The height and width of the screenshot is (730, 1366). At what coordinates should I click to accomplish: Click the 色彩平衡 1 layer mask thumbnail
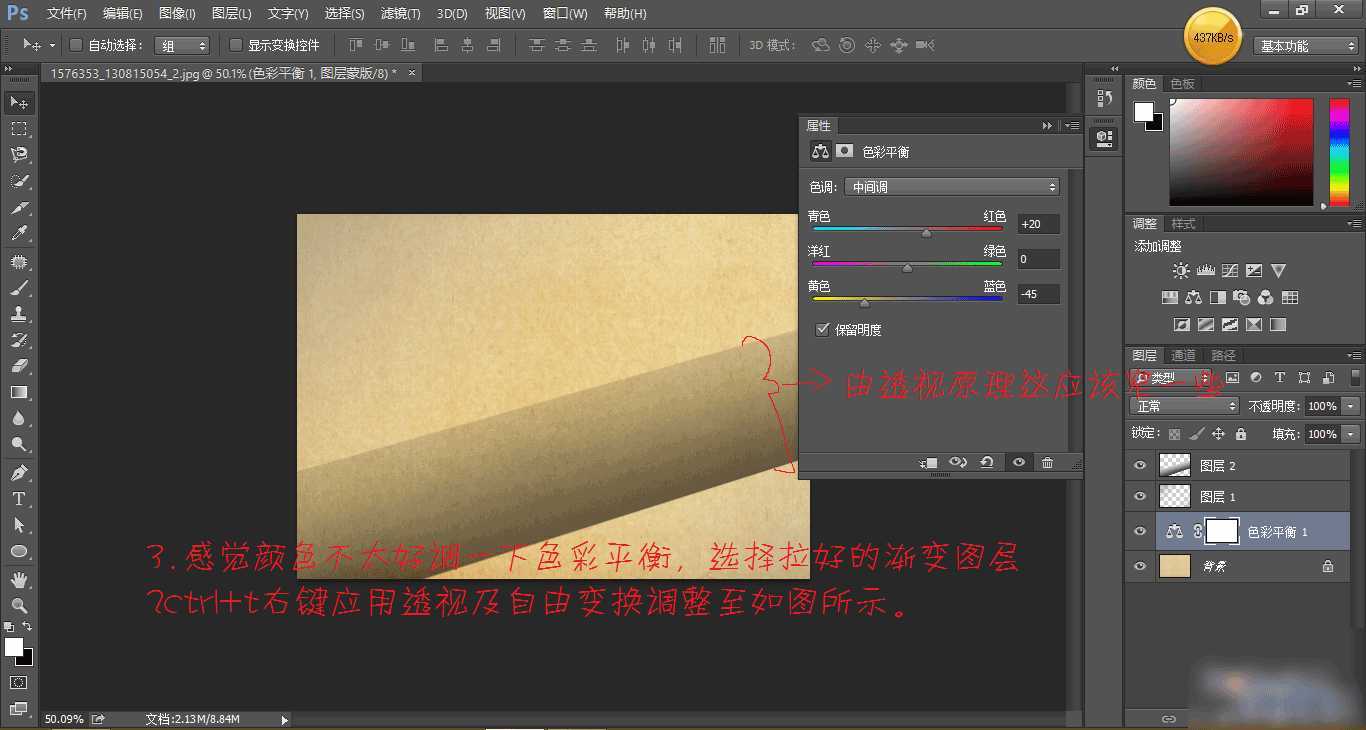pyautogui.click(x=1222, y=531)
